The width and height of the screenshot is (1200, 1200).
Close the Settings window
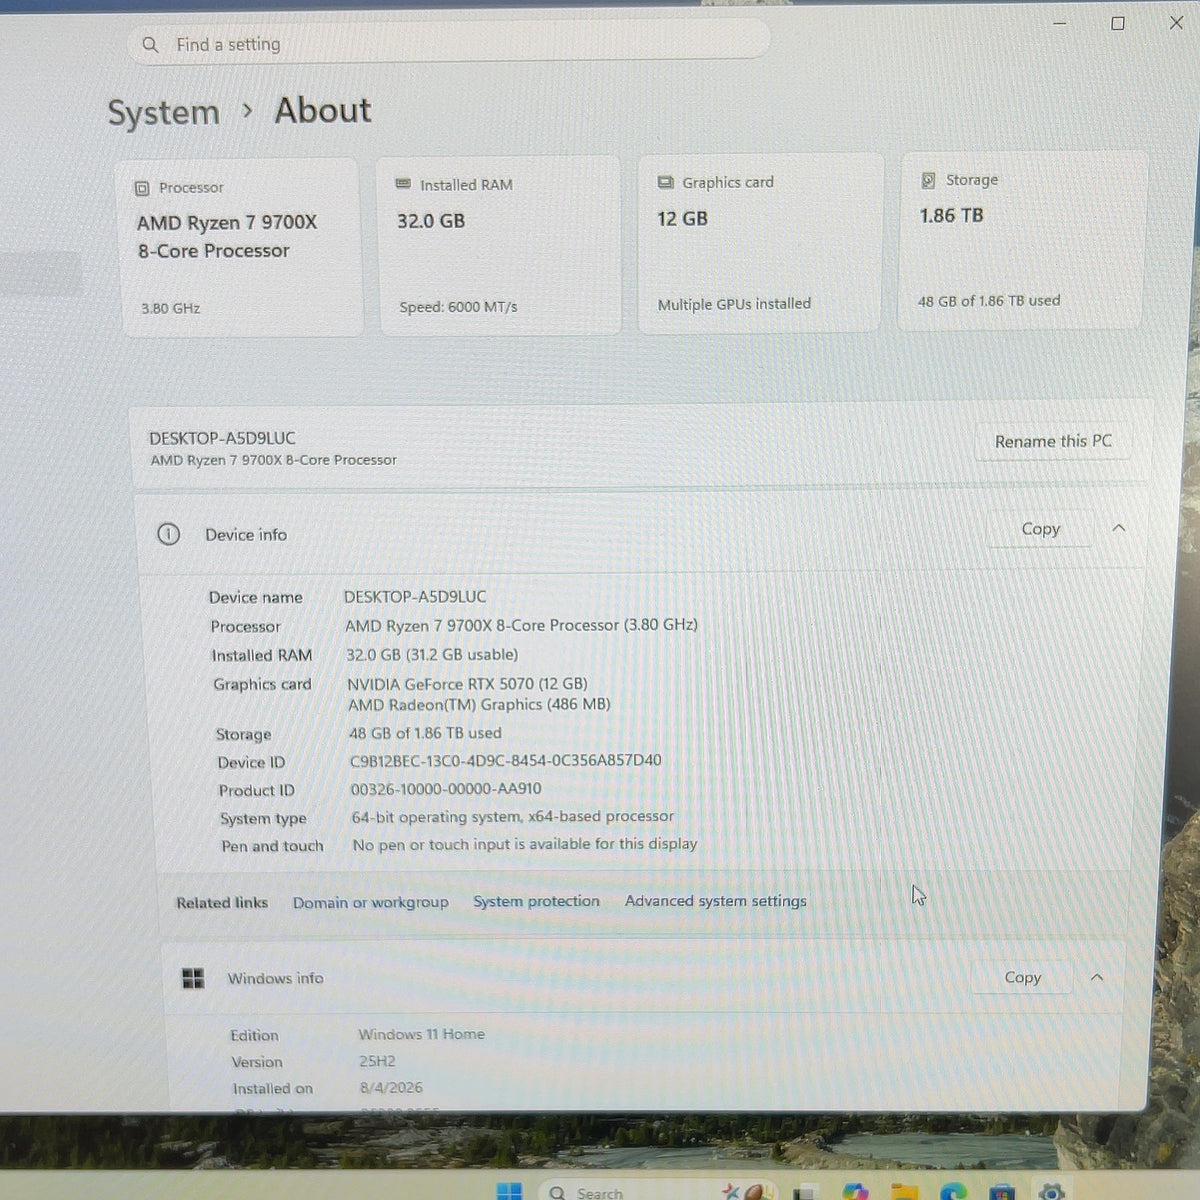click(x=1176, y=23)
